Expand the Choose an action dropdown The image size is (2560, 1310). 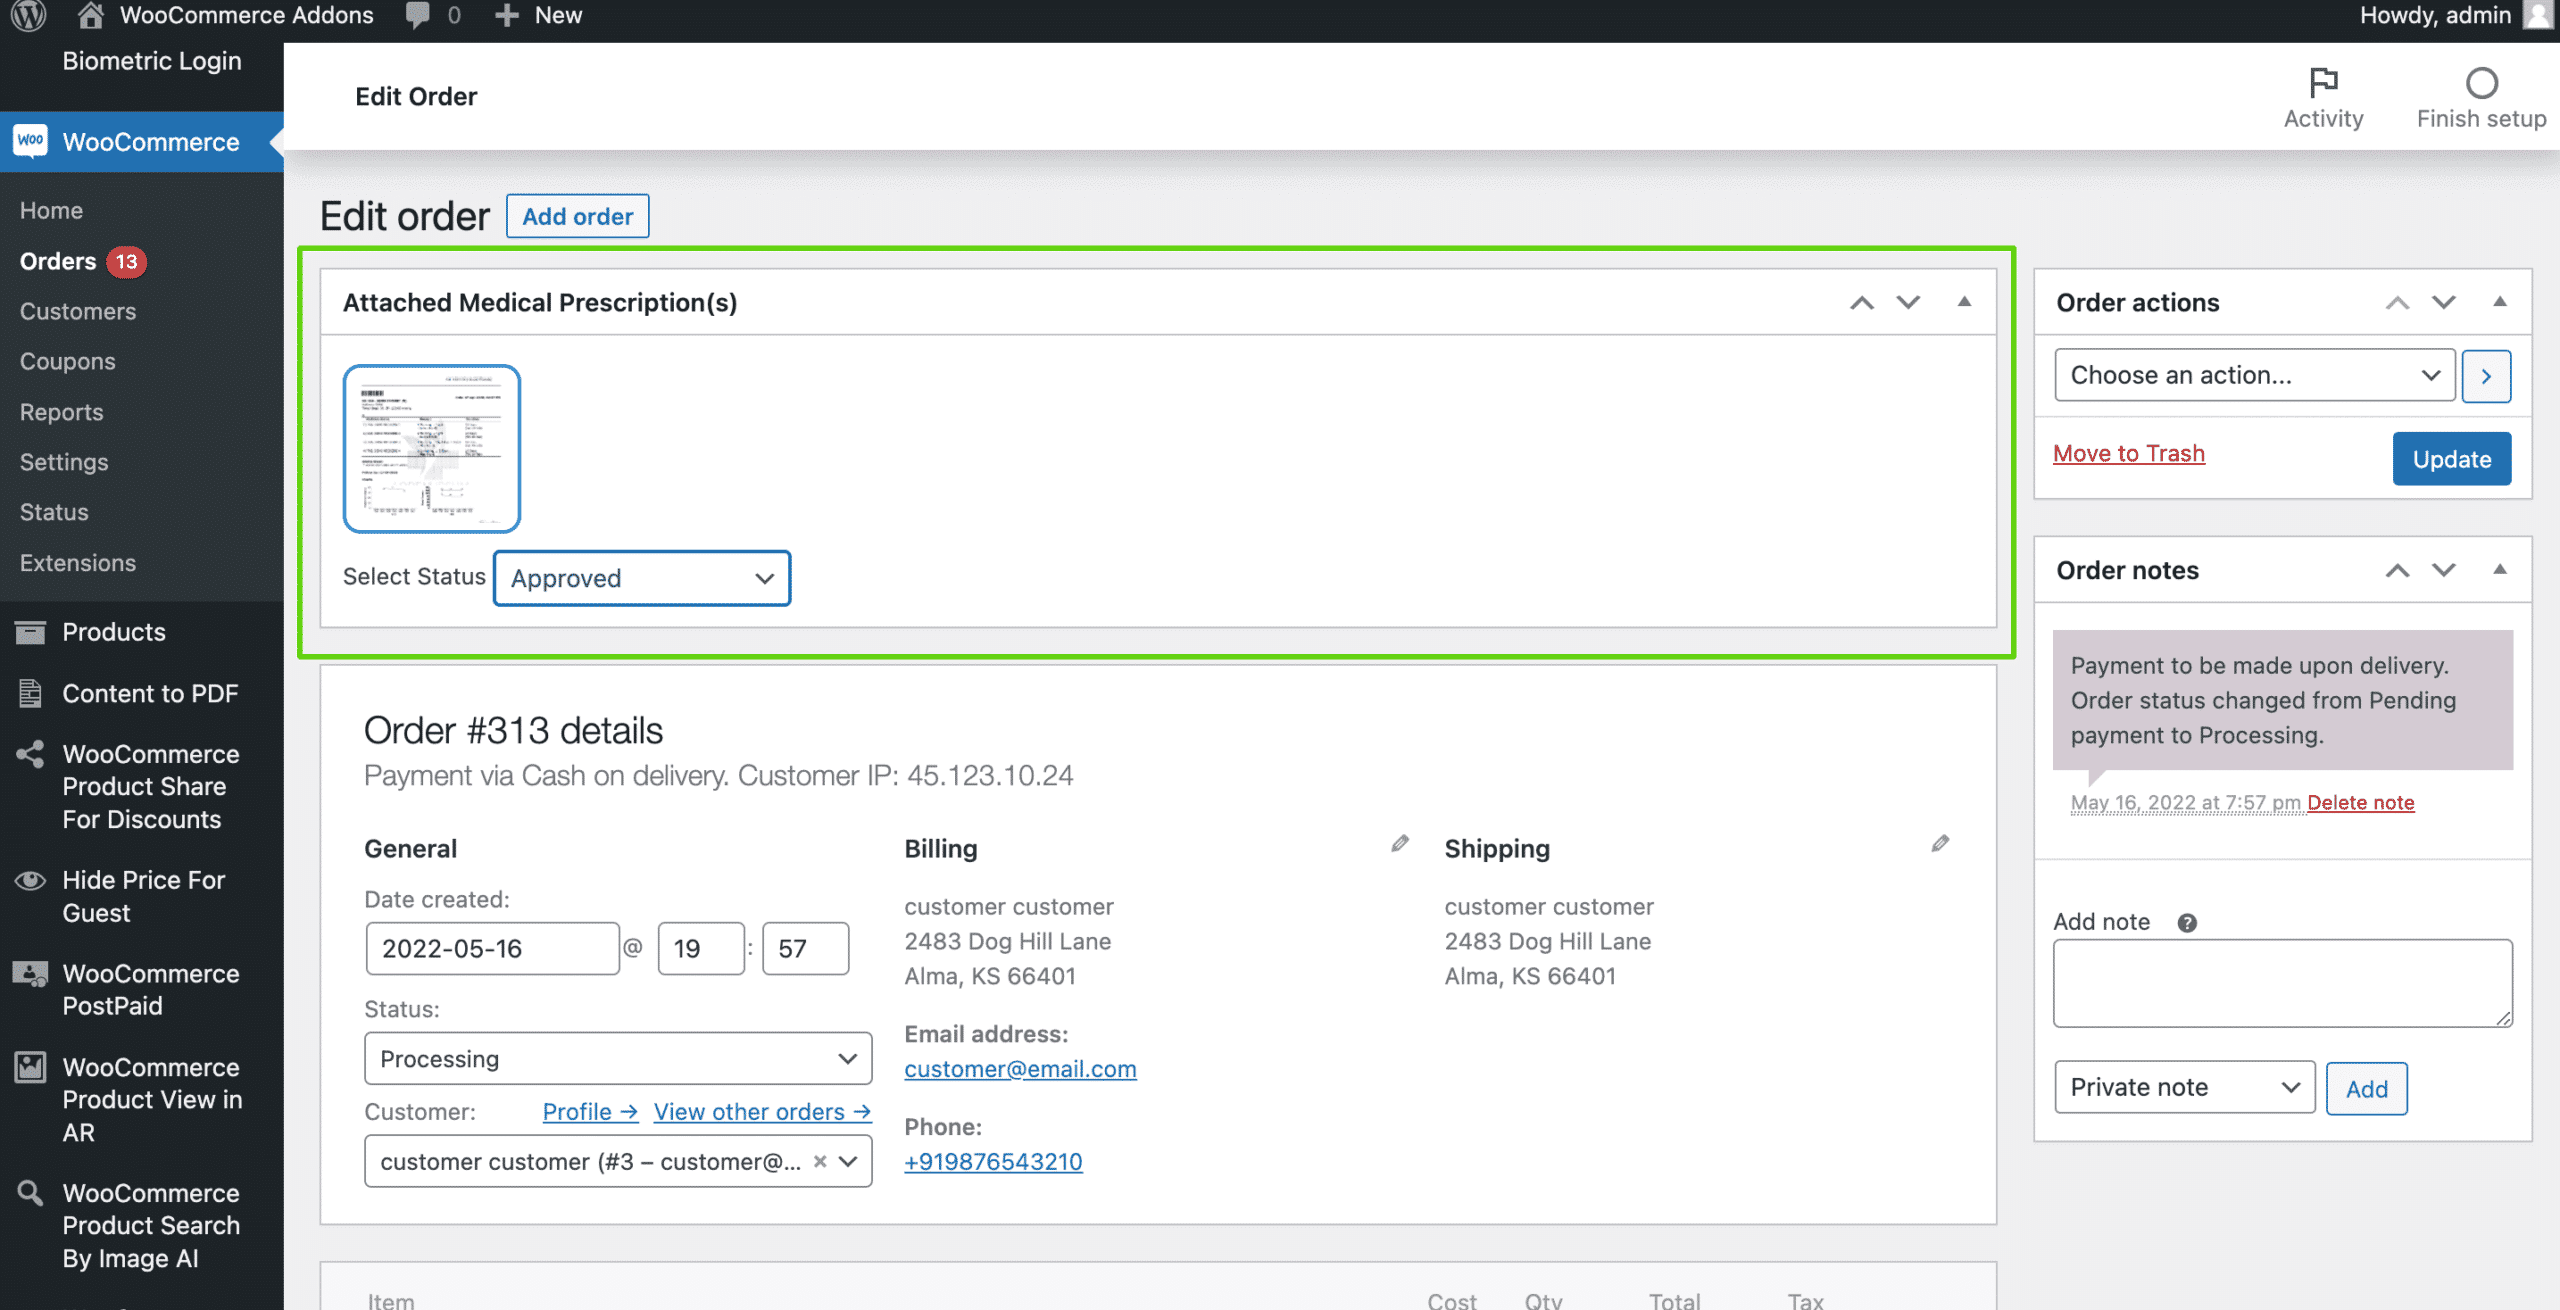coord(2254,375)
